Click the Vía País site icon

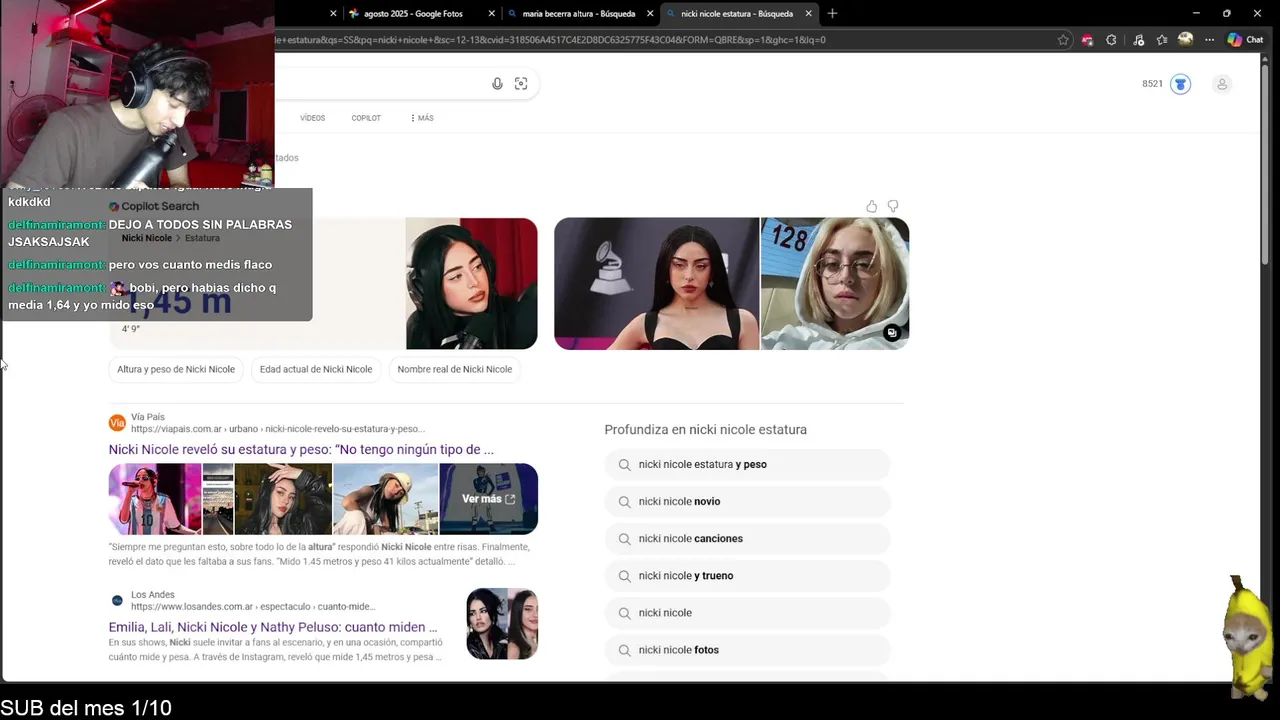[117, 423]
